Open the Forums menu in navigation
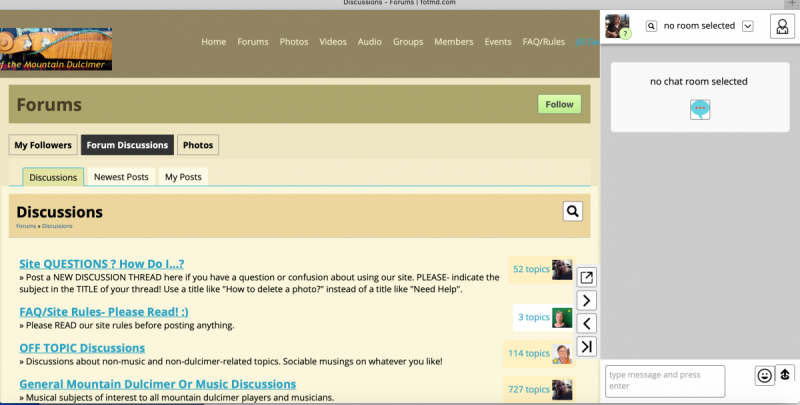The image size is (800, 405). (x=252, y=42)
